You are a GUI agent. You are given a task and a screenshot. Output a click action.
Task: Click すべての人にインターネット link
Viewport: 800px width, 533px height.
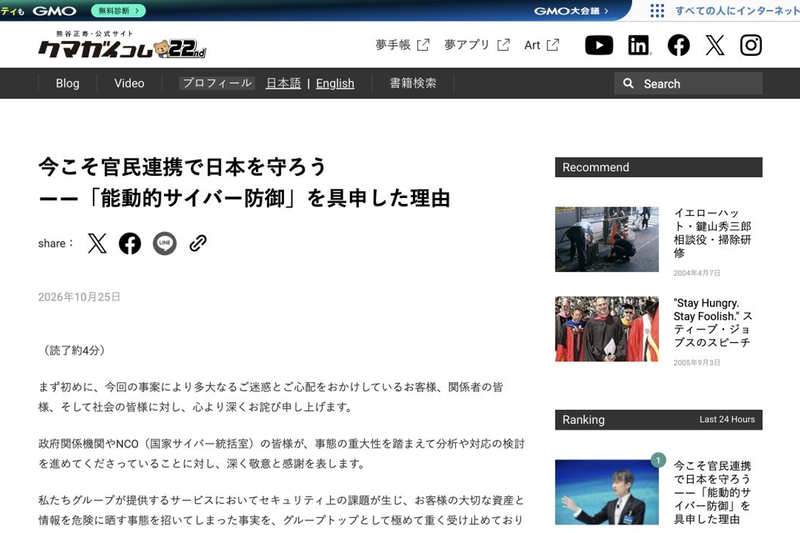[x=737, y=11]
